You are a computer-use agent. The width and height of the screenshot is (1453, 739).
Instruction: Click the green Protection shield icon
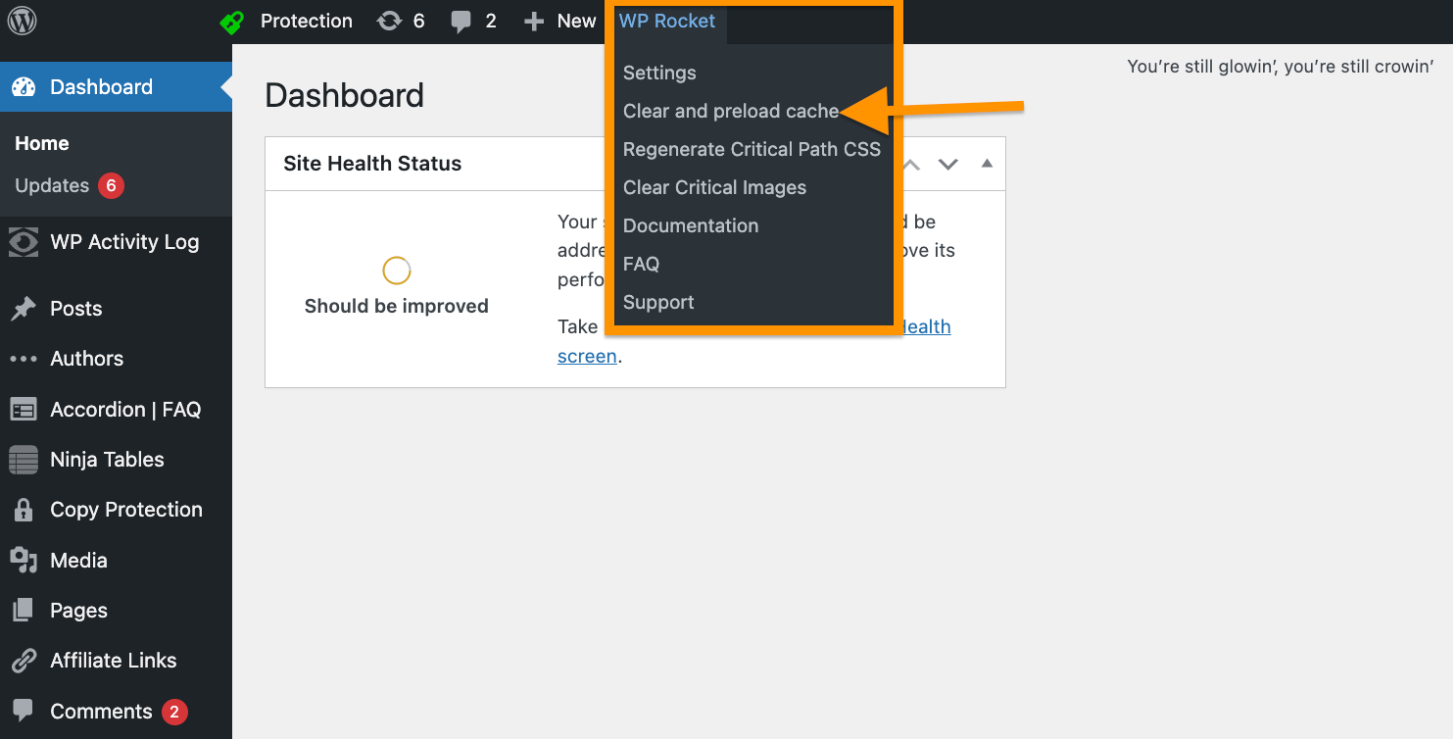click(x=232, y=22)
